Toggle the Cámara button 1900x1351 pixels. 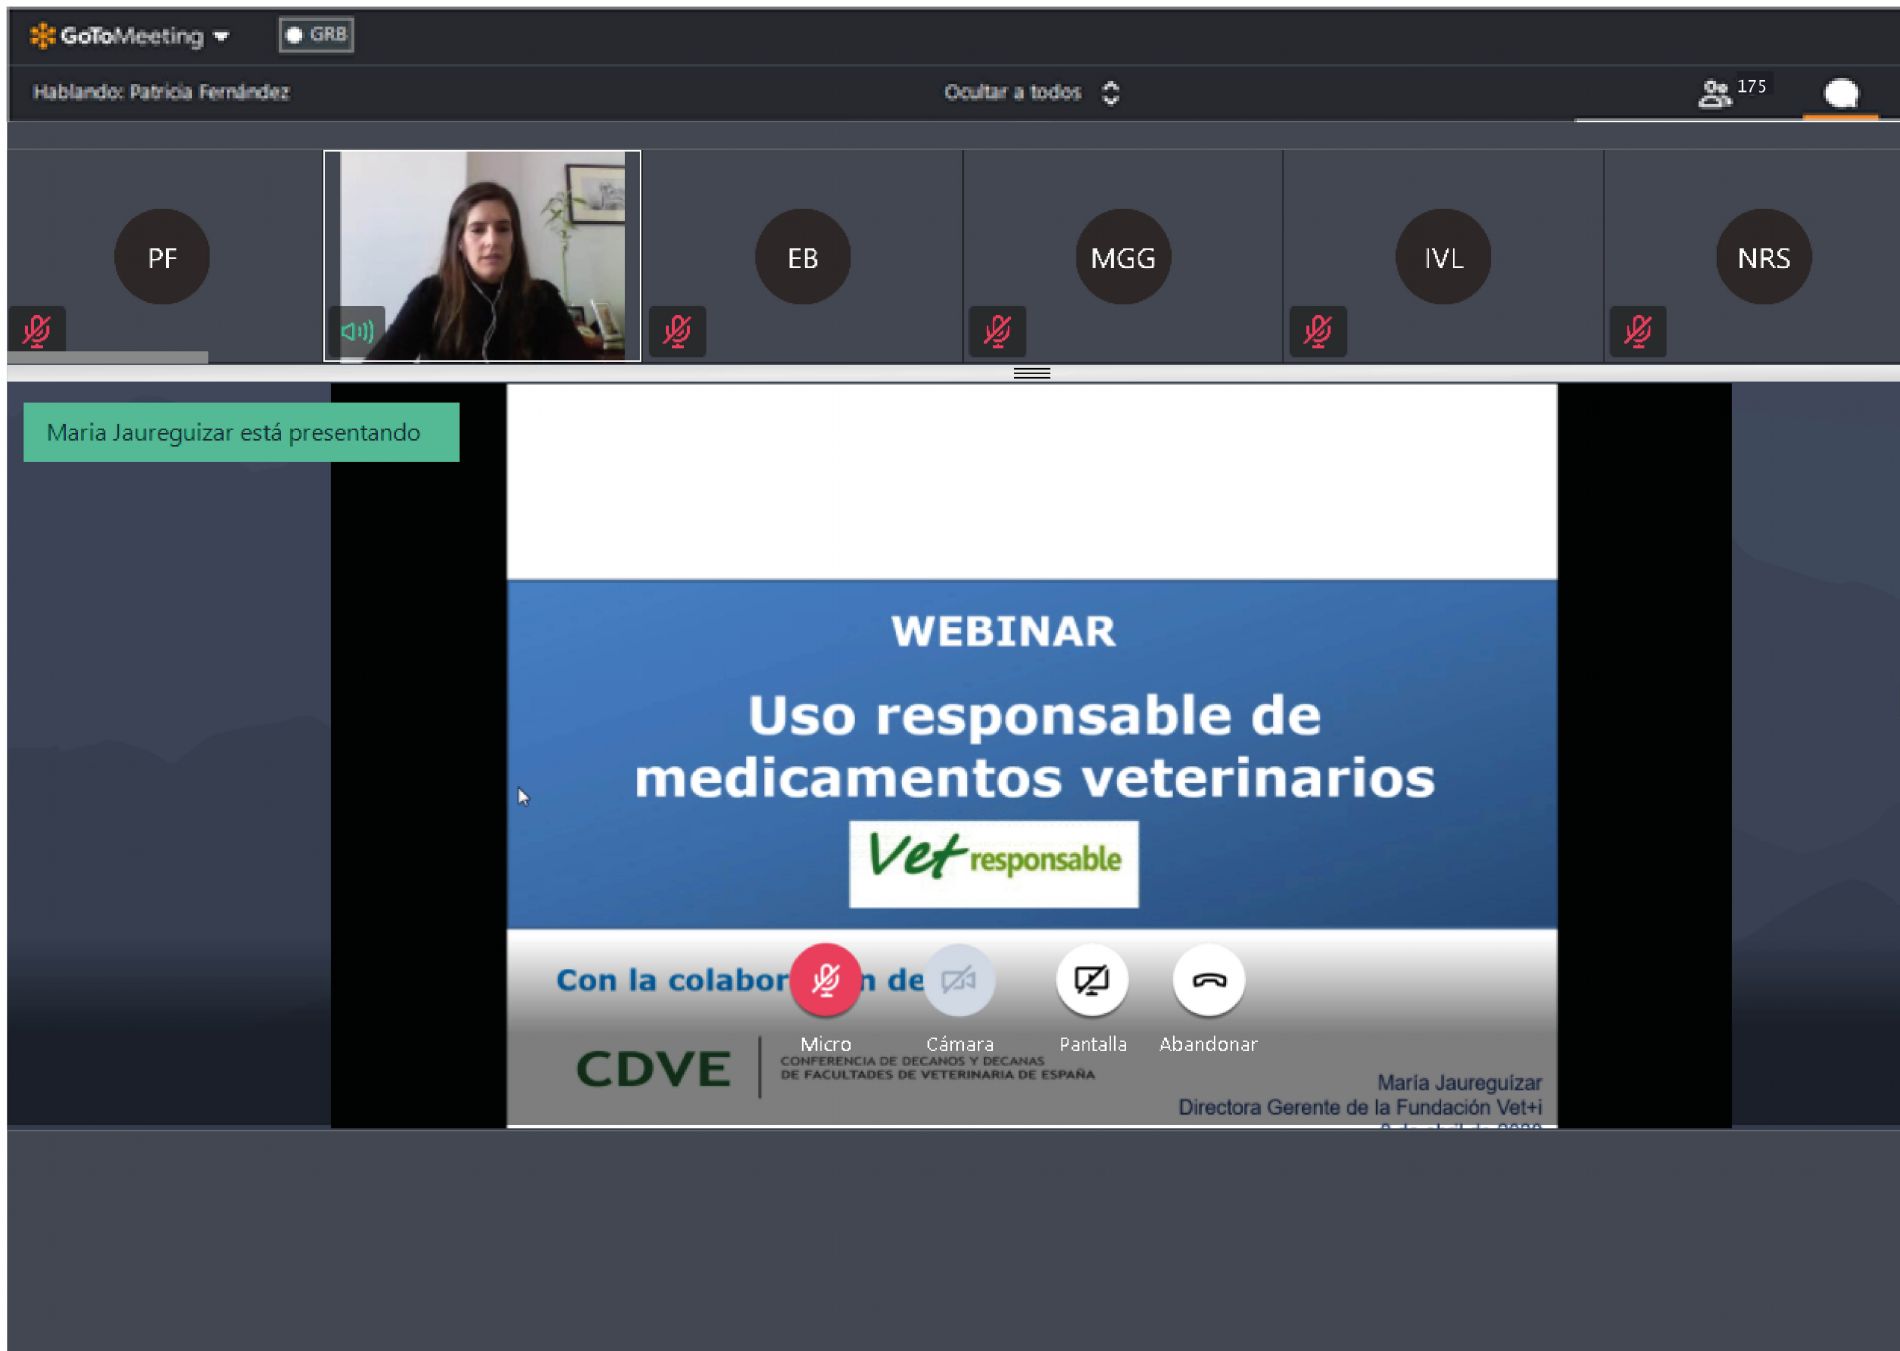pyautogui.click(x=958, y=980)
